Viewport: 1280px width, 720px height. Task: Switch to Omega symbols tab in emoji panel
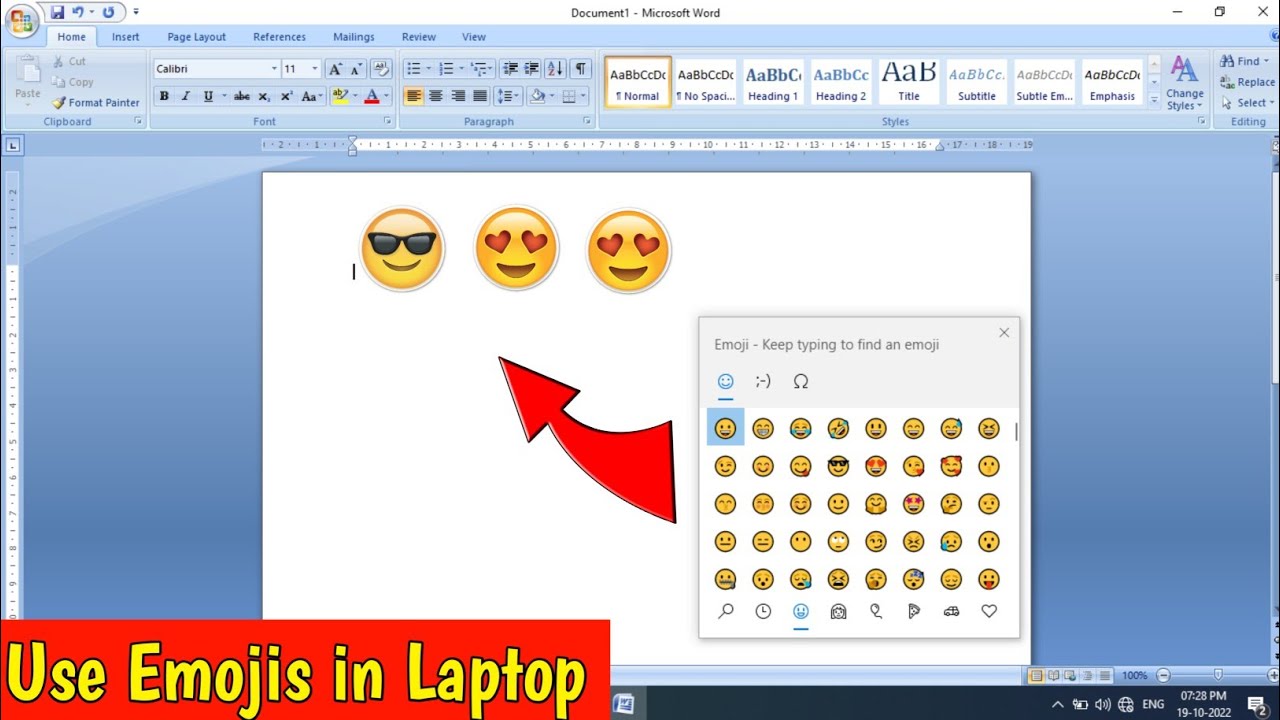(x=800, y=381)
